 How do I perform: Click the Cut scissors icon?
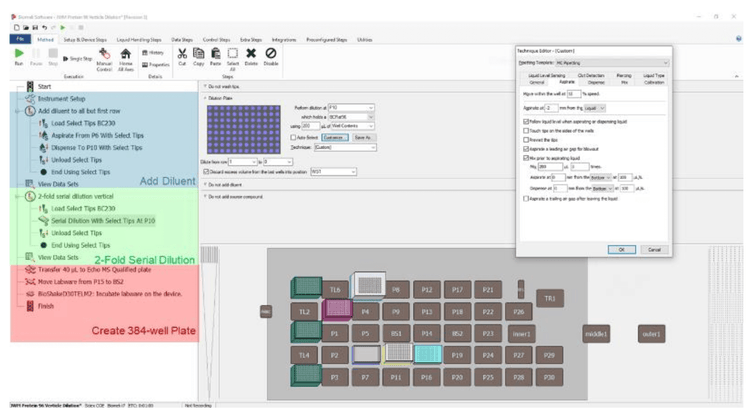tap(183, 58)
